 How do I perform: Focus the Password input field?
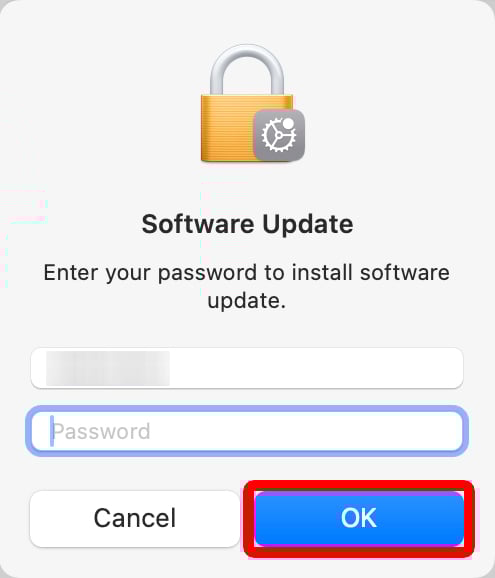coord(247,431)
